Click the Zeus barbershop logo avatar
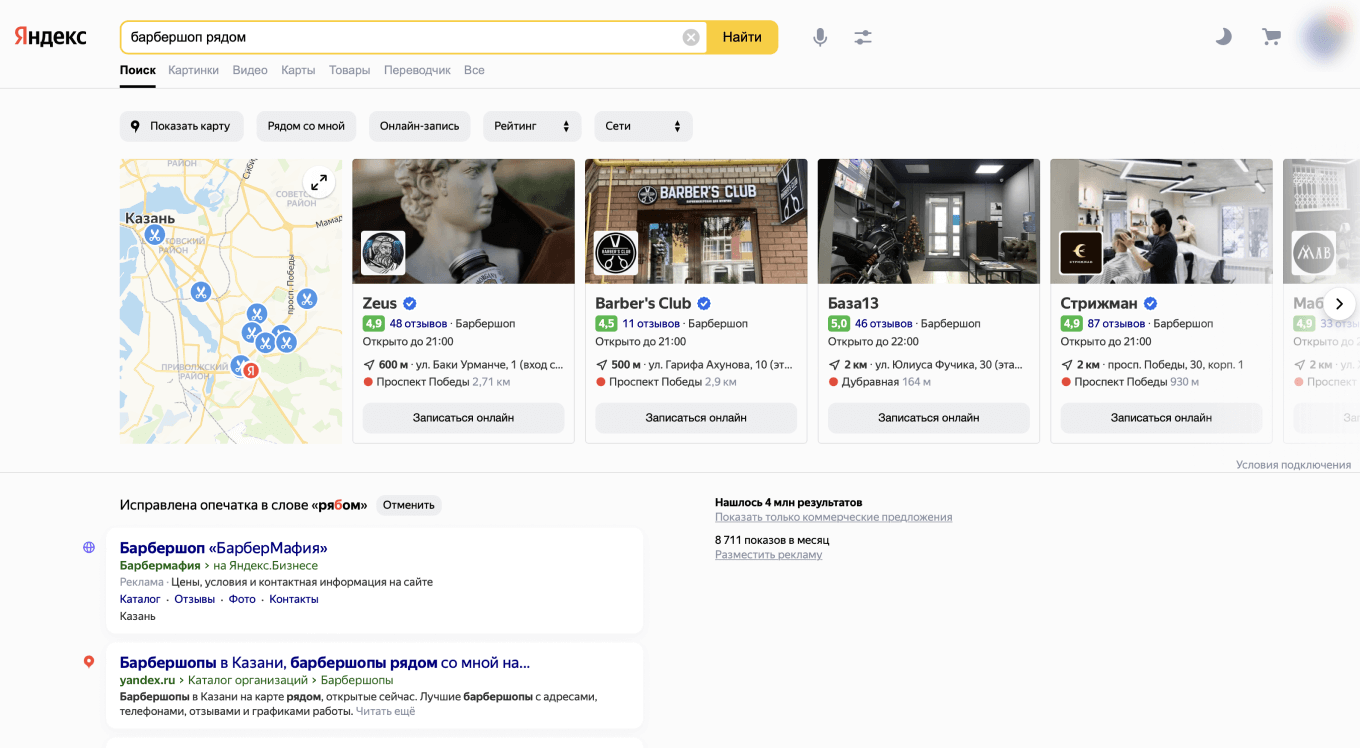Screen dimensions: 1360x748 coord(383,253)
